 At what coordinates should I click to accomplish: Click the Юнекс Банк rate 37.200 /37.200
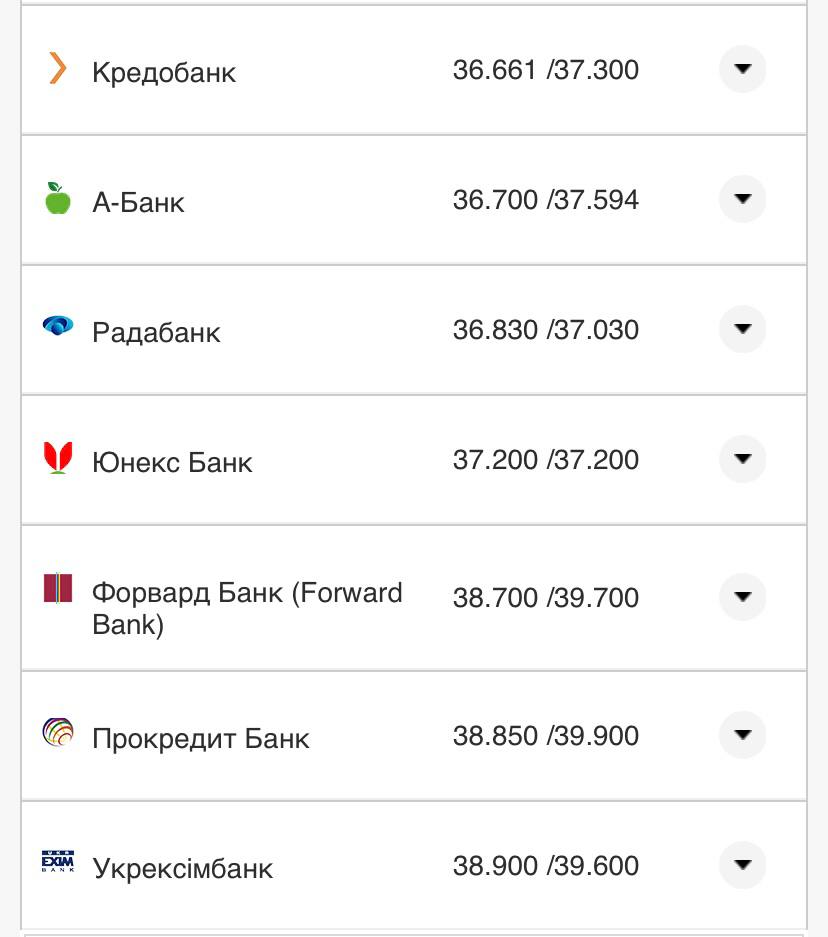(x=545, y=460)
